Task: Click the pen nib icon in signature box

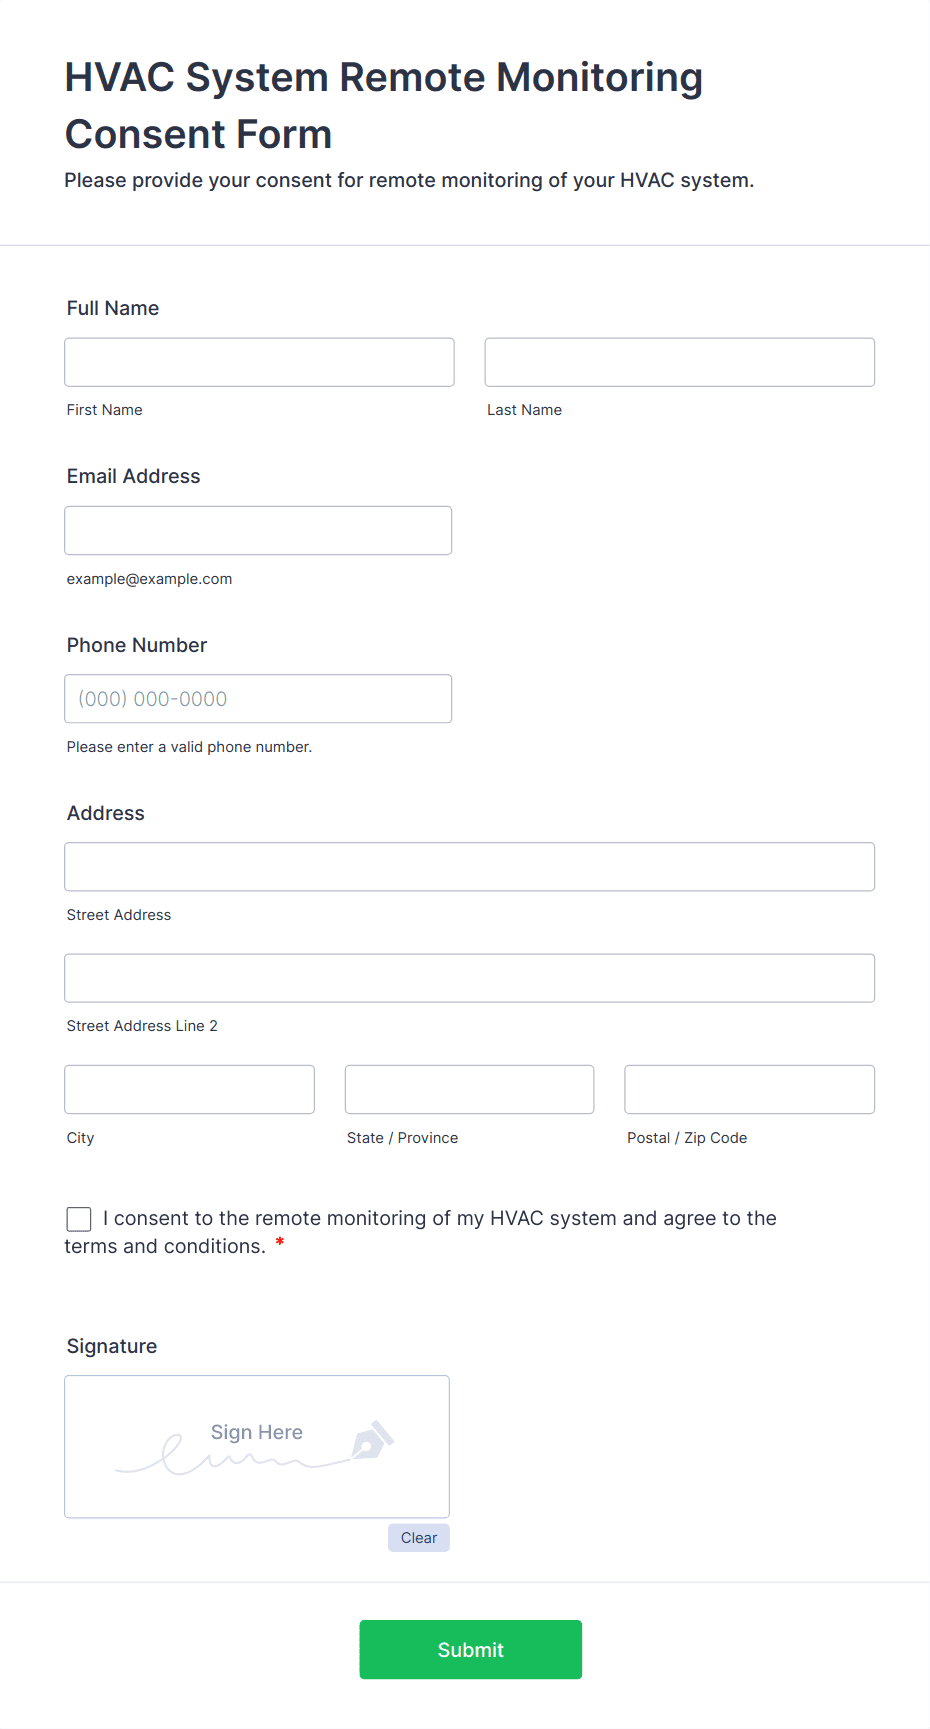Action: pyautogui.click(x=372, y=1440)
